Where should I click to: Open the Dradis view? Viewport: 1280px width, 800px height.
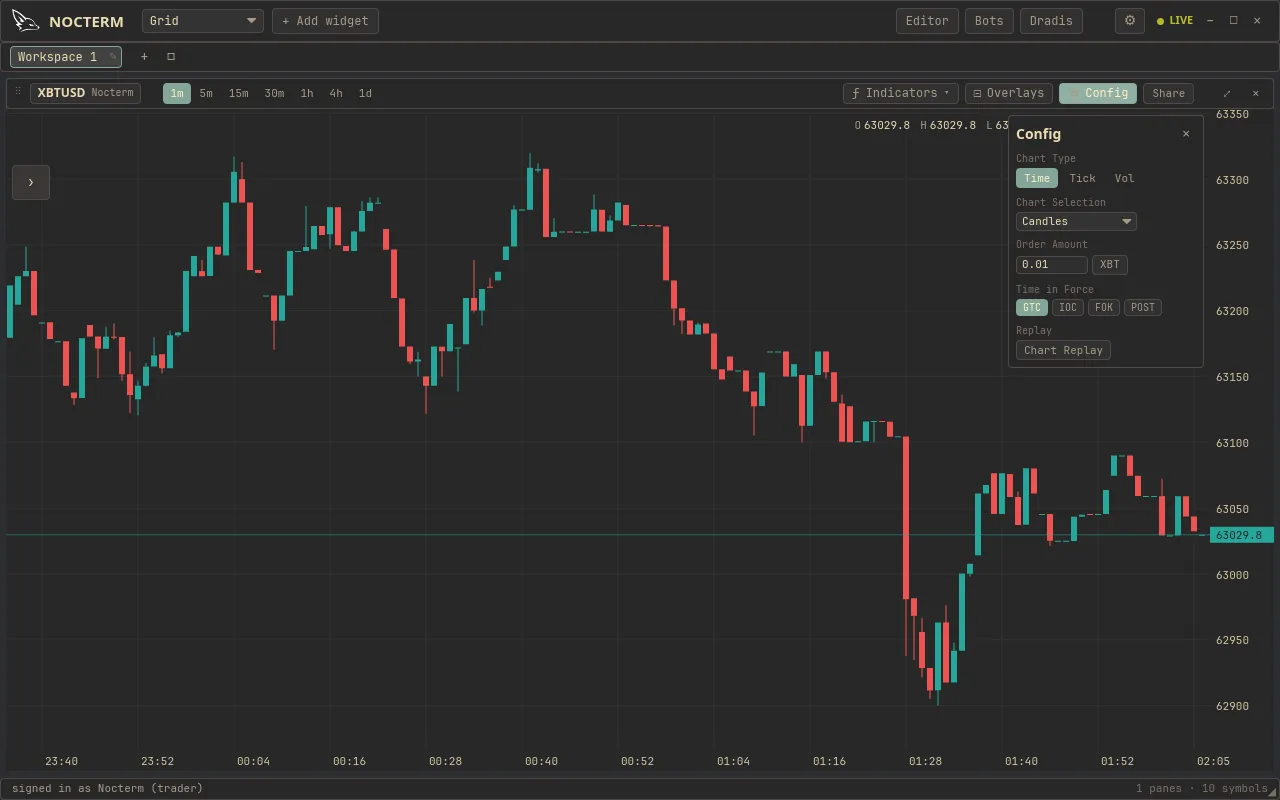point(1051,21)
